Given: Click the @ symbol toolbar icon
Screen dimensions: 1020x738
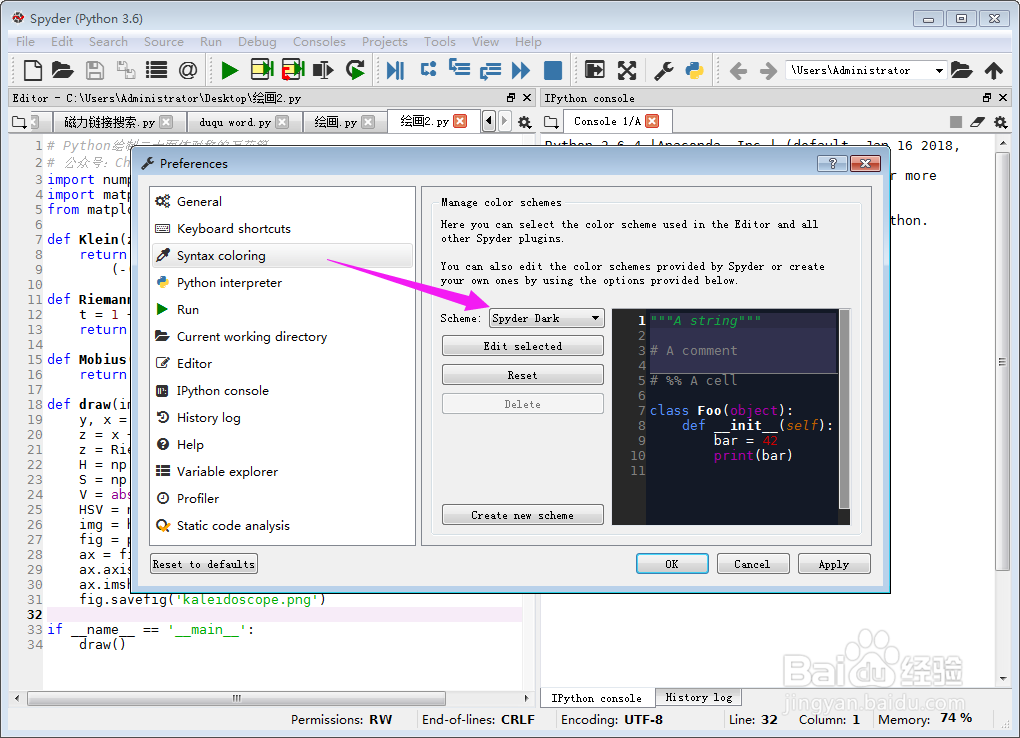Looking at the screenshot, I should [188, 70].
